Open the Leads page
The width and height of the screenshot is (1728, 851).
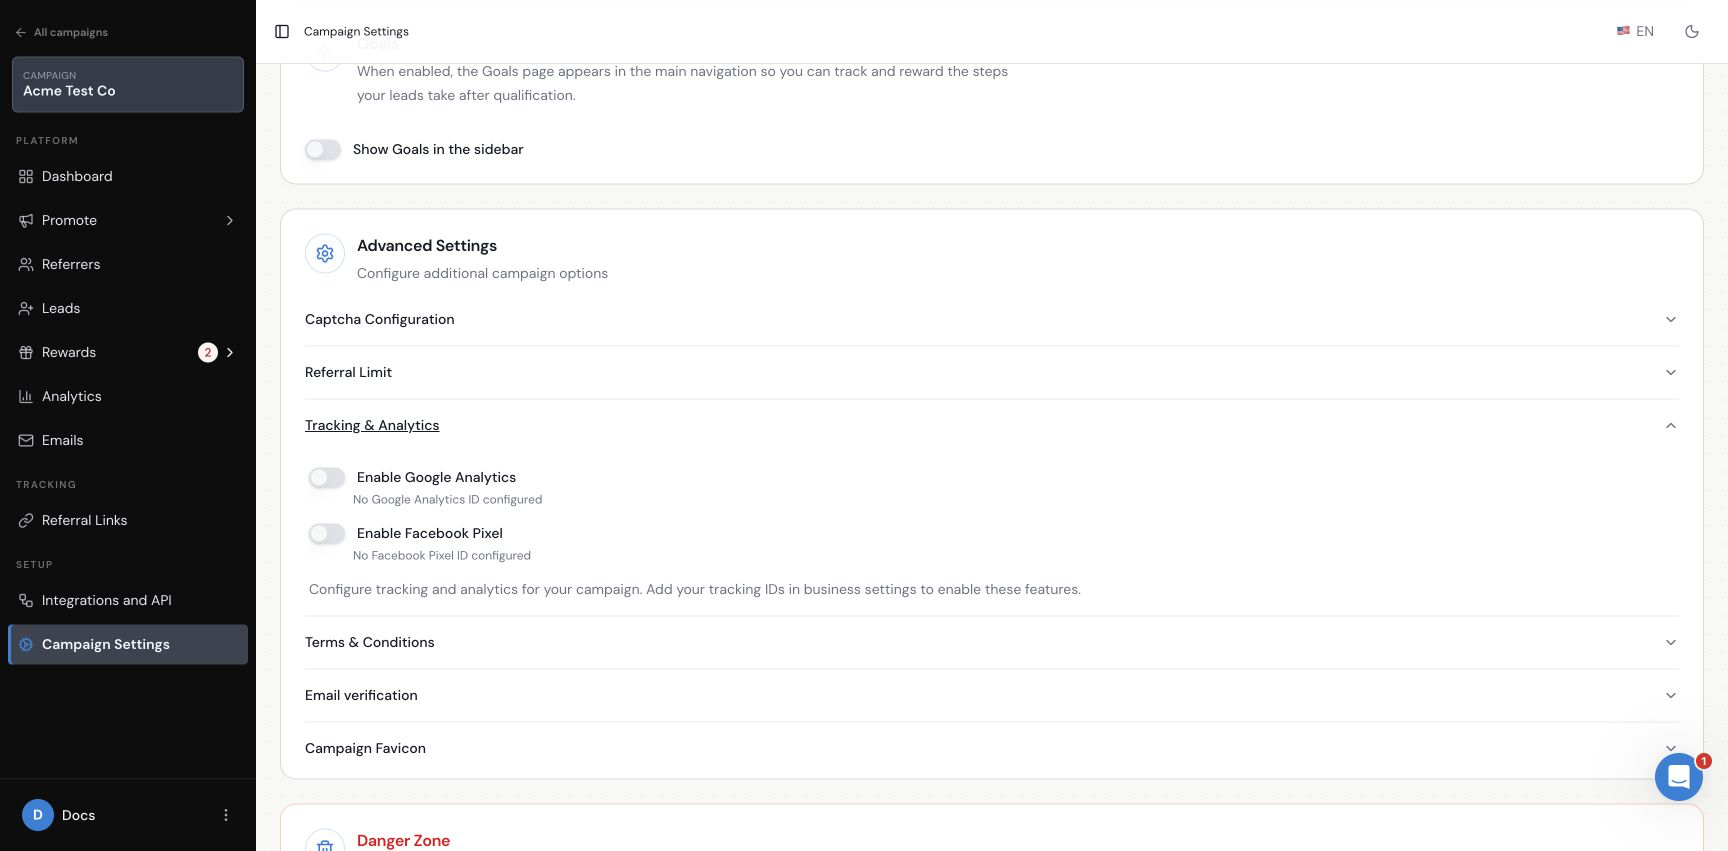[x=128, y=309]
